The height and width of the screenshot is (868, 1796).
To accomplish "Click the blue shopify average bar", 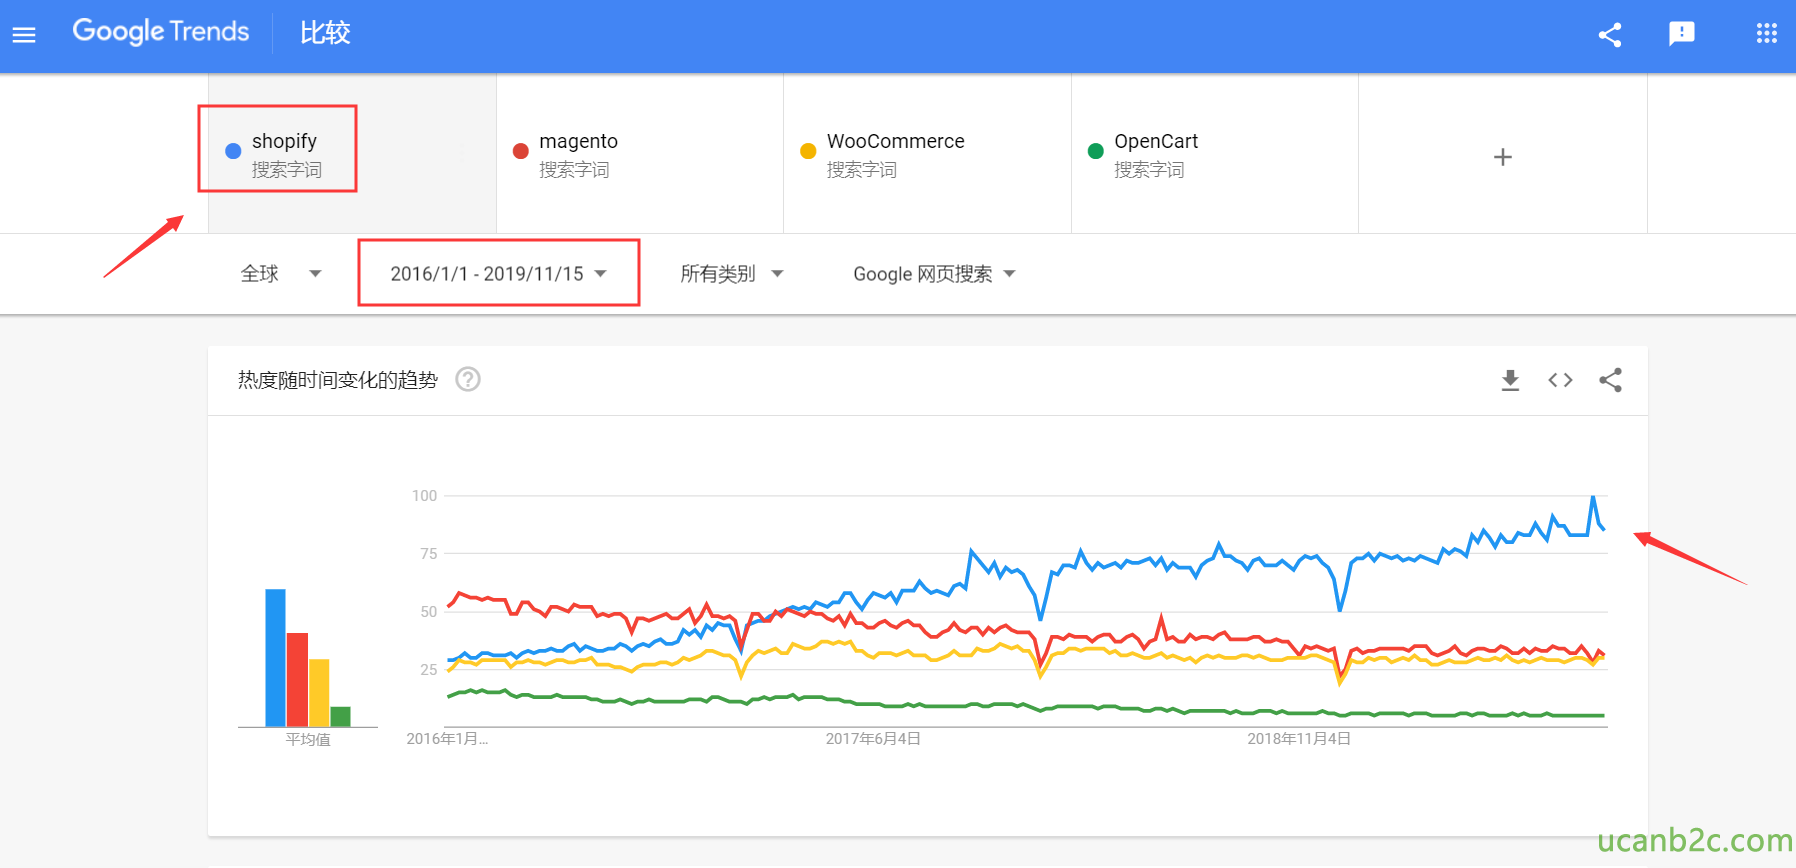I will (275, 657).
